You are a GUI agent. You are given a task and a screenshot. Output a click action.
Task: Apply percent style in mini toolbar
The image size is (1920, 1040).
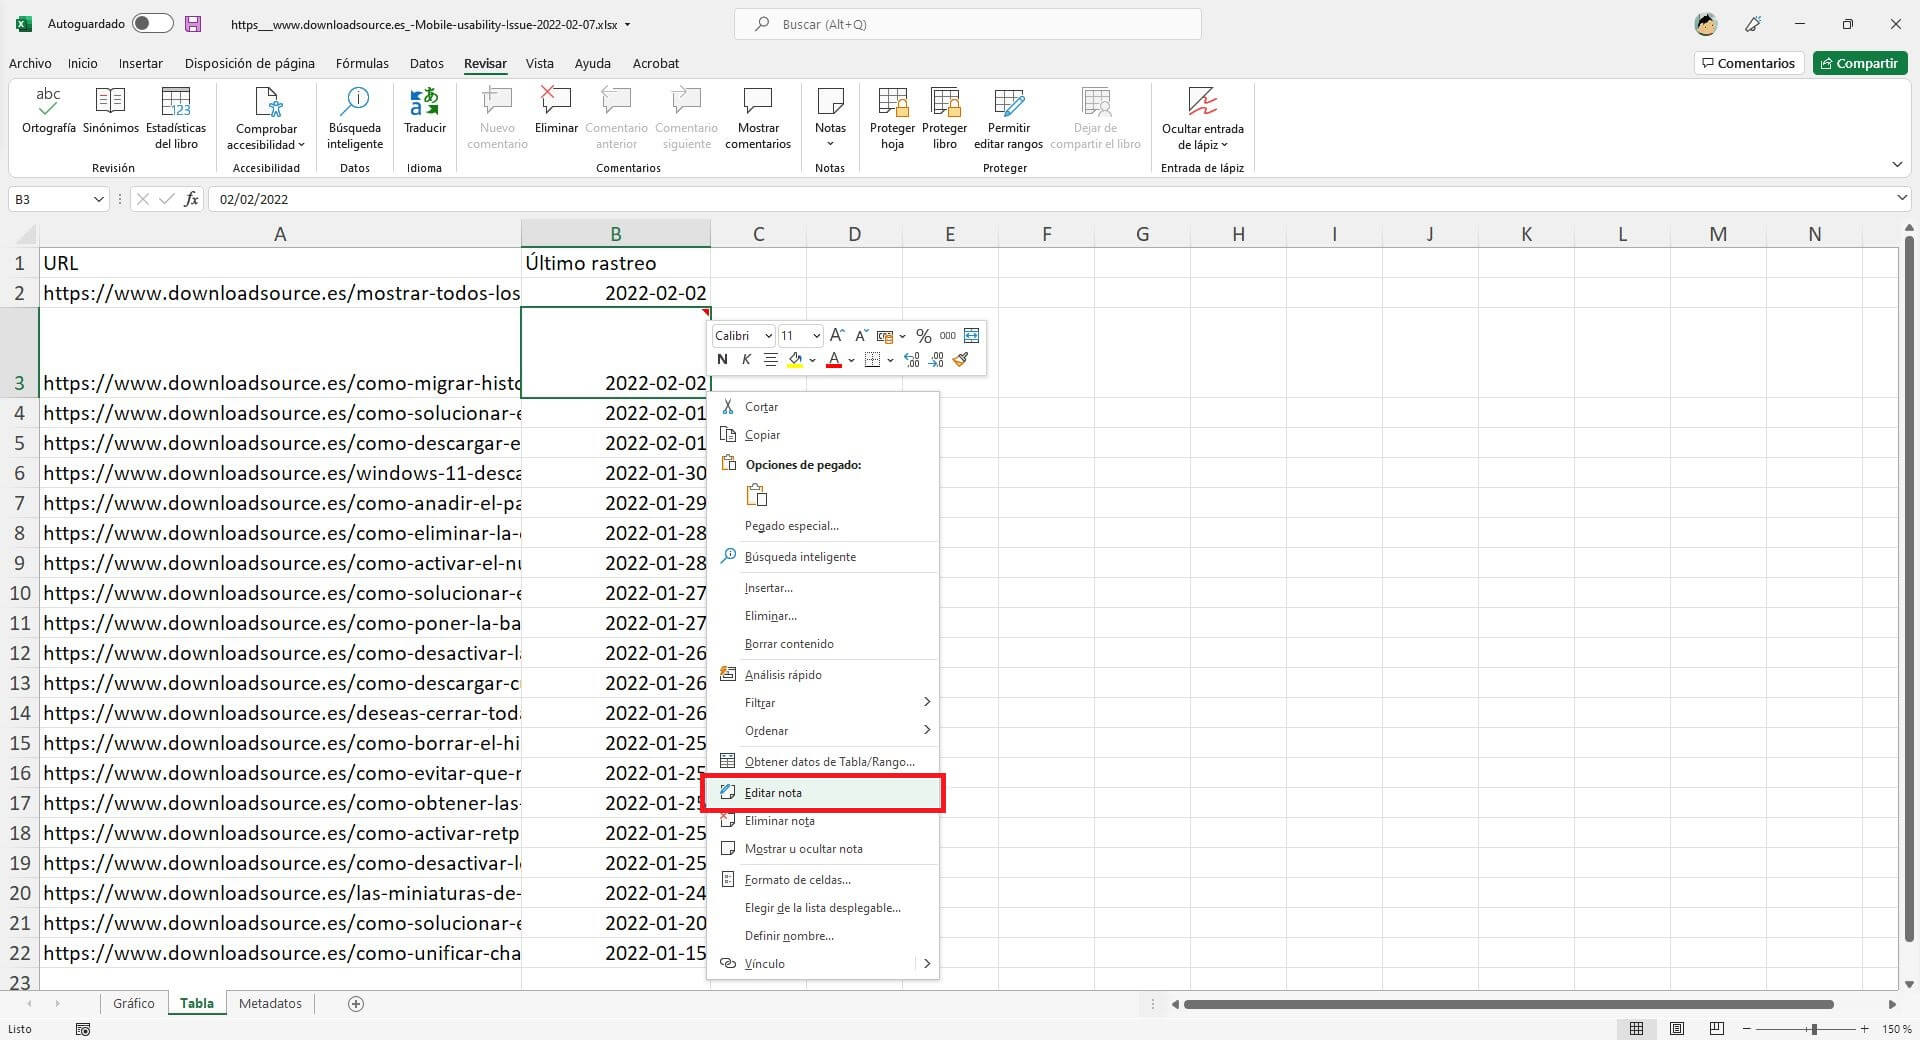pyautogui.click(x=923, y=335)
